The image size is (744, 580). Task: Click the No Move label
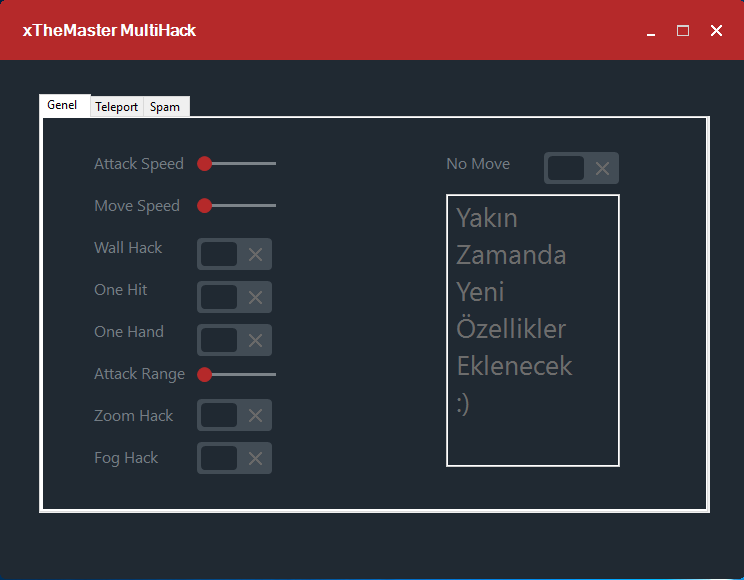coord(478,164)
